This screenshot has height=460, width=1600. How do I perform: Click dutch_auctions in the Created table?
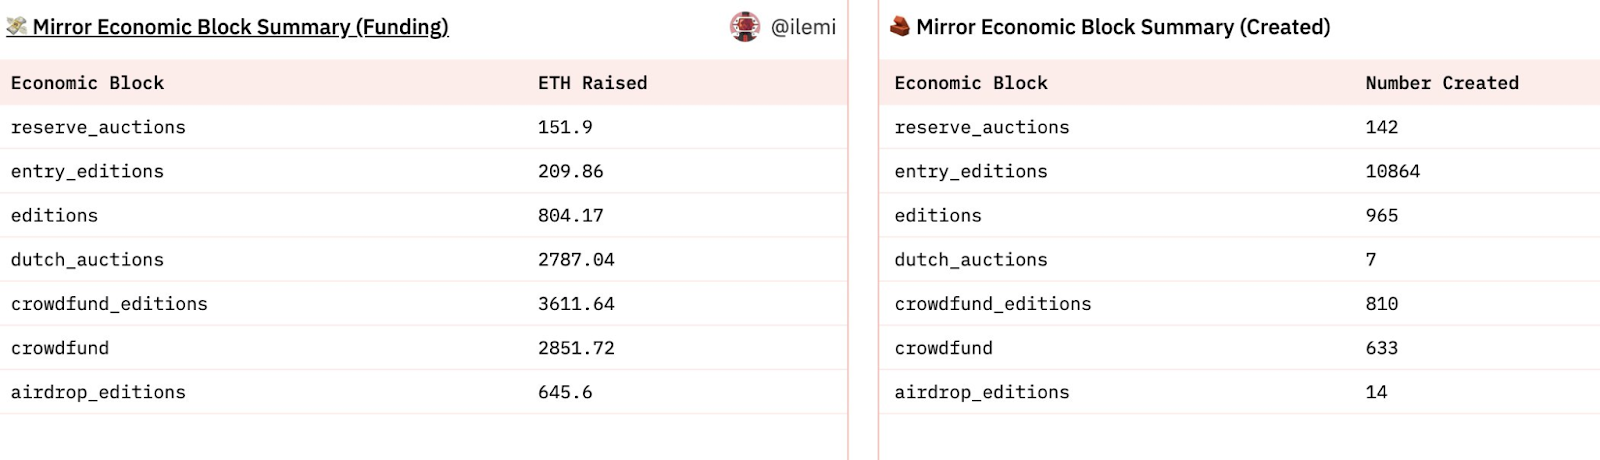(970, 259)
